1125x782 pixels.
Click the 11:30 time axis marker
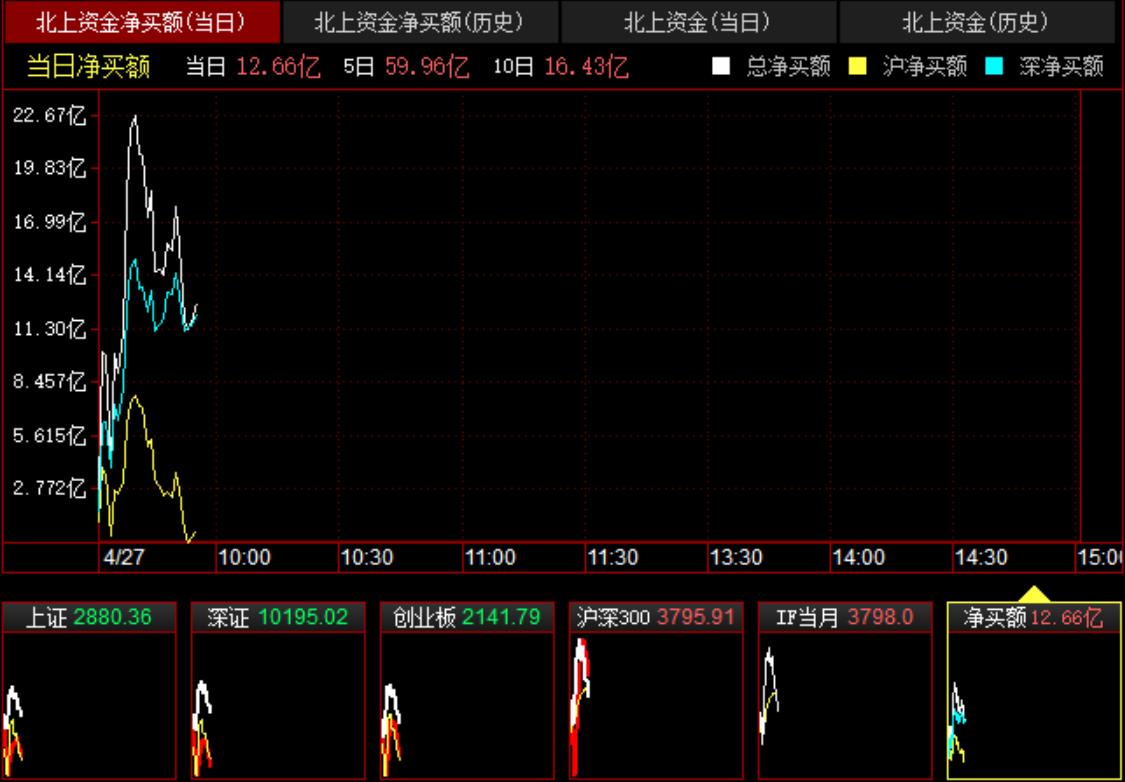pyautogui.click(x=612, y=558)
